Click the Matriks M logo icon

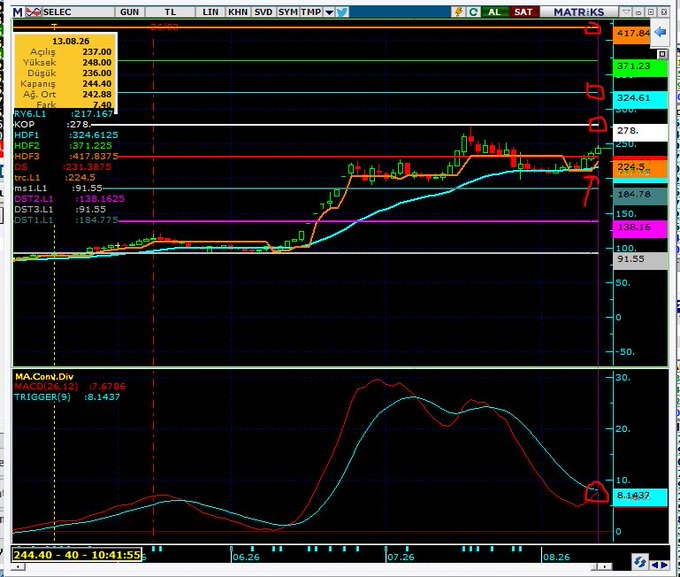[x=17, y=12]
